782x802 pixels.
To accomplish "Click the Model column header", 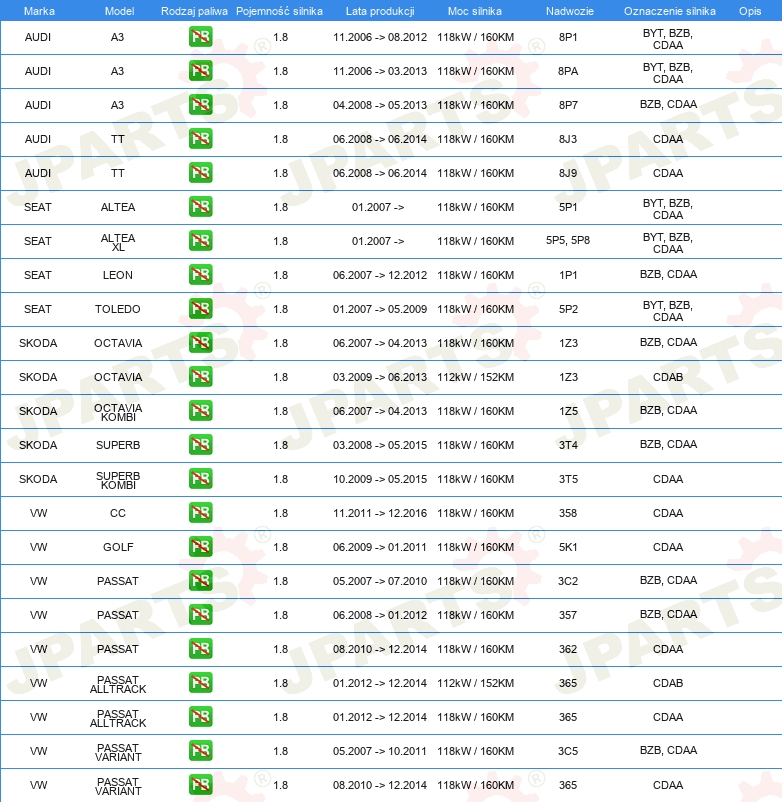I will 119,11.
